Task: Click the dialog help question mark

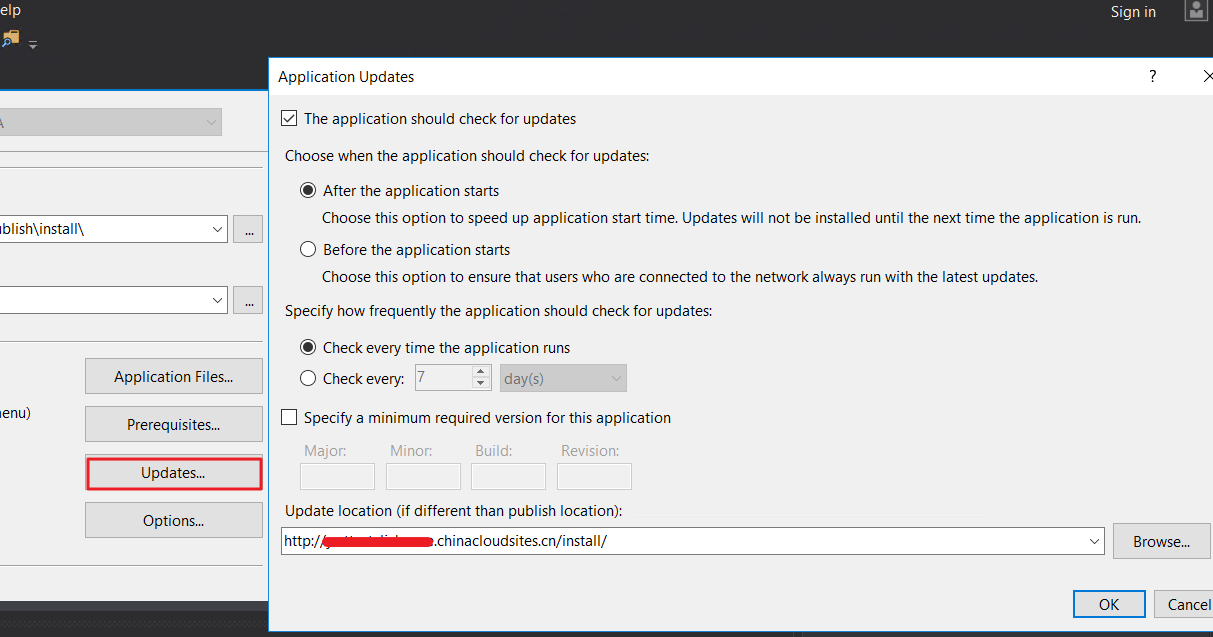Action: tap(1152, 76)
